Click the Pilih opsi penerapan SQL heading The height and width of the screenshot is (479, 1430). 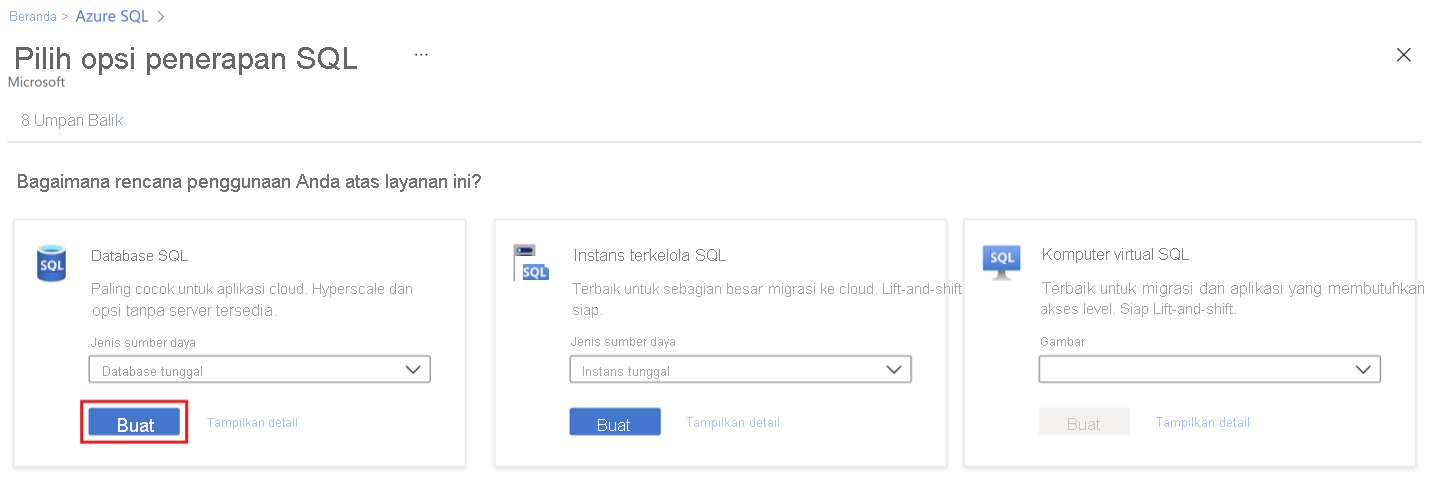[x=186, y=58]
